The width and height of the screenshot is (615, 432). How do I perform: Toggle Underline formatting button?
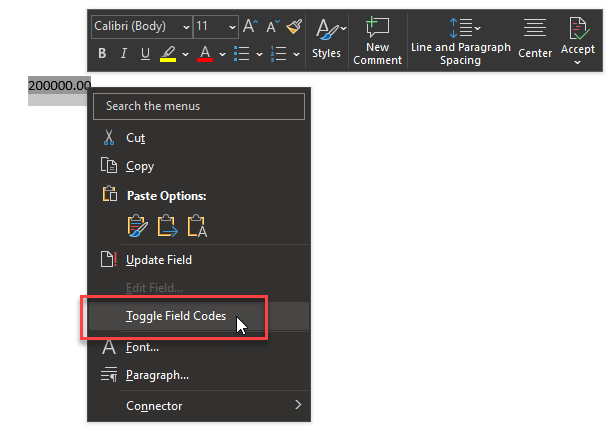pyautogui.click(x=145, y=53)
